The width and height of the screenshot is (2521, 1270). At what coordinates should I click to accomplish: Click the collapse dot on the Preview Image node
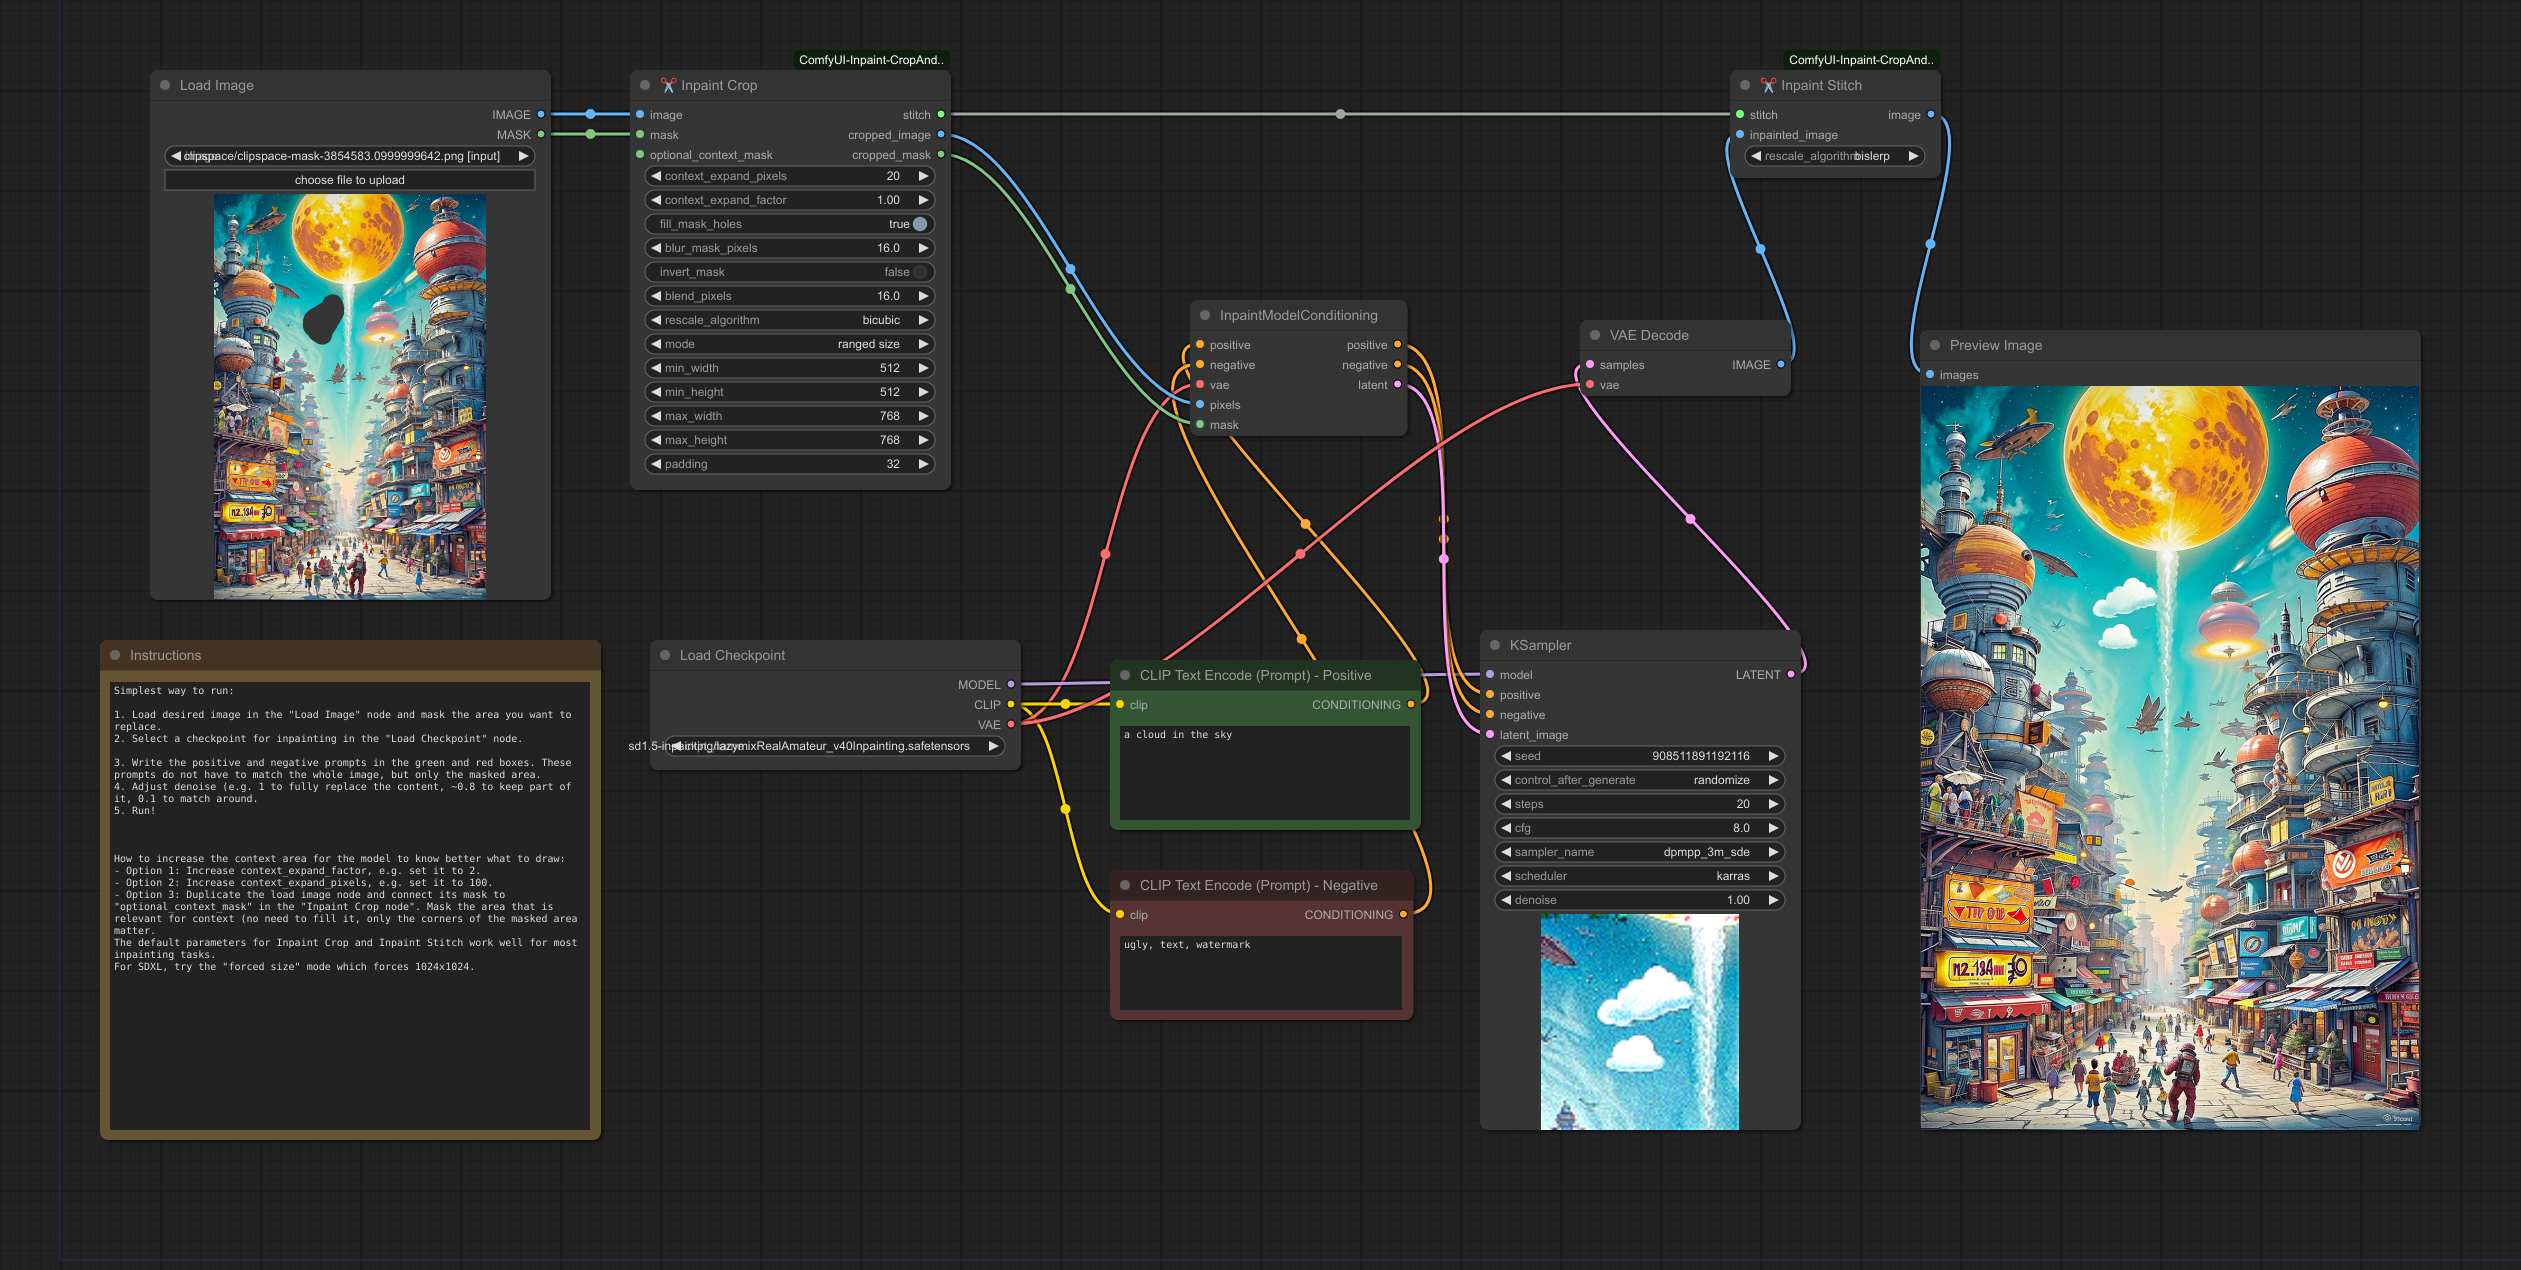click(x=1935, y=345)
